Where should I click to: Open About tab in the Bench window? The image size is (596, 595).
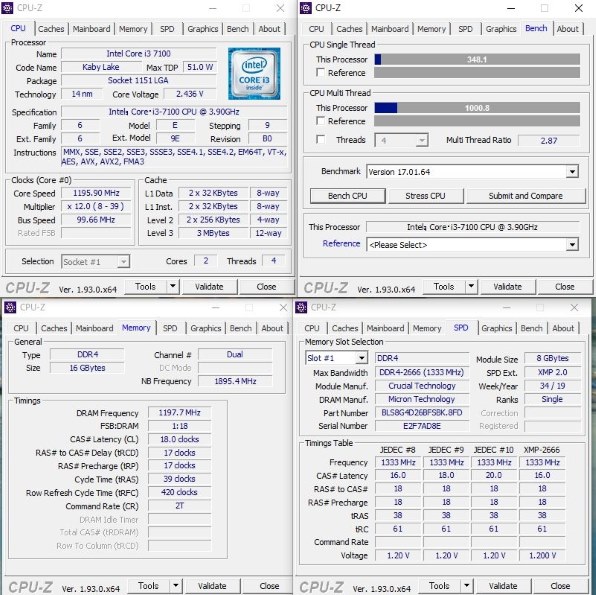(567, 29)
